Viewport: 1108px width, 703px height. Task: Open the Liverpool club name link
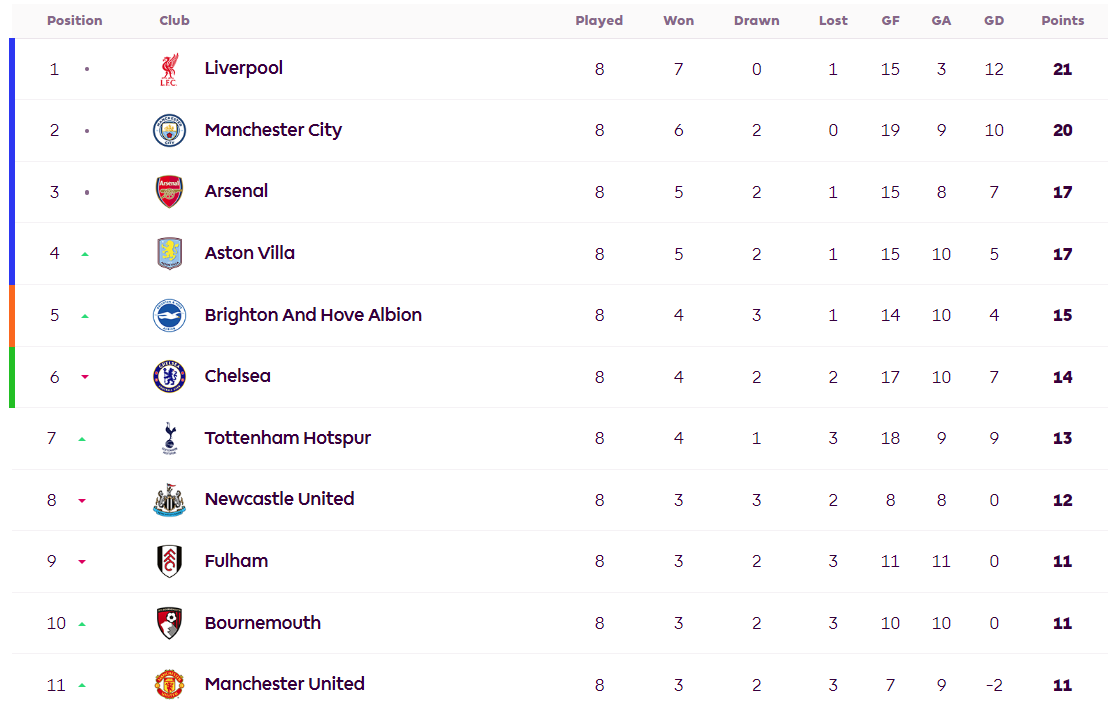tap(243, 68)
